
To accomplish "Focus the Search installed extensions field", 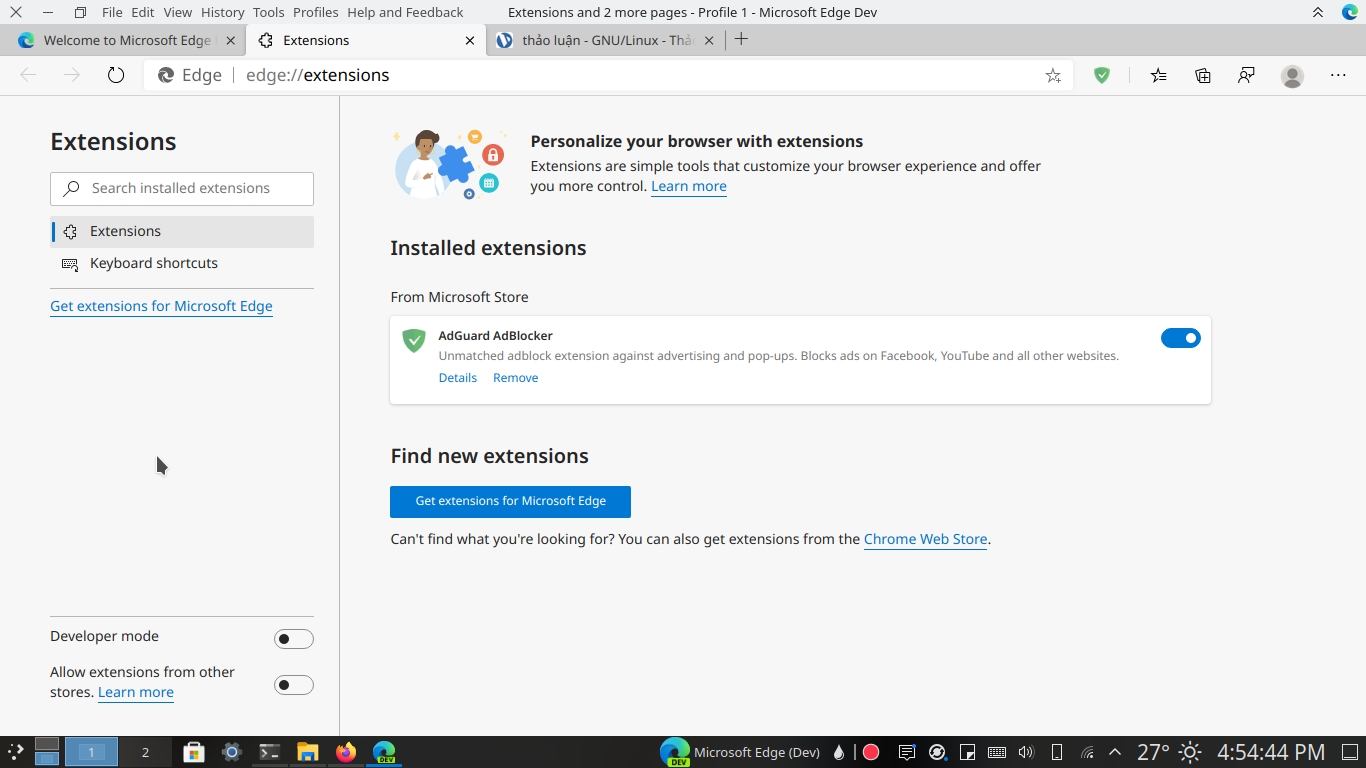I will point(182,188).
